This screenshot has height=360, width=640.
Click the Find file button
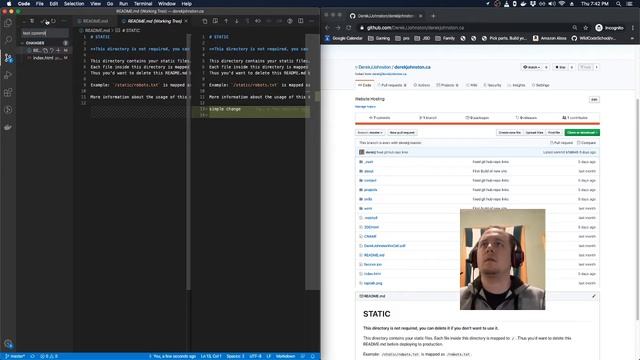554,133
